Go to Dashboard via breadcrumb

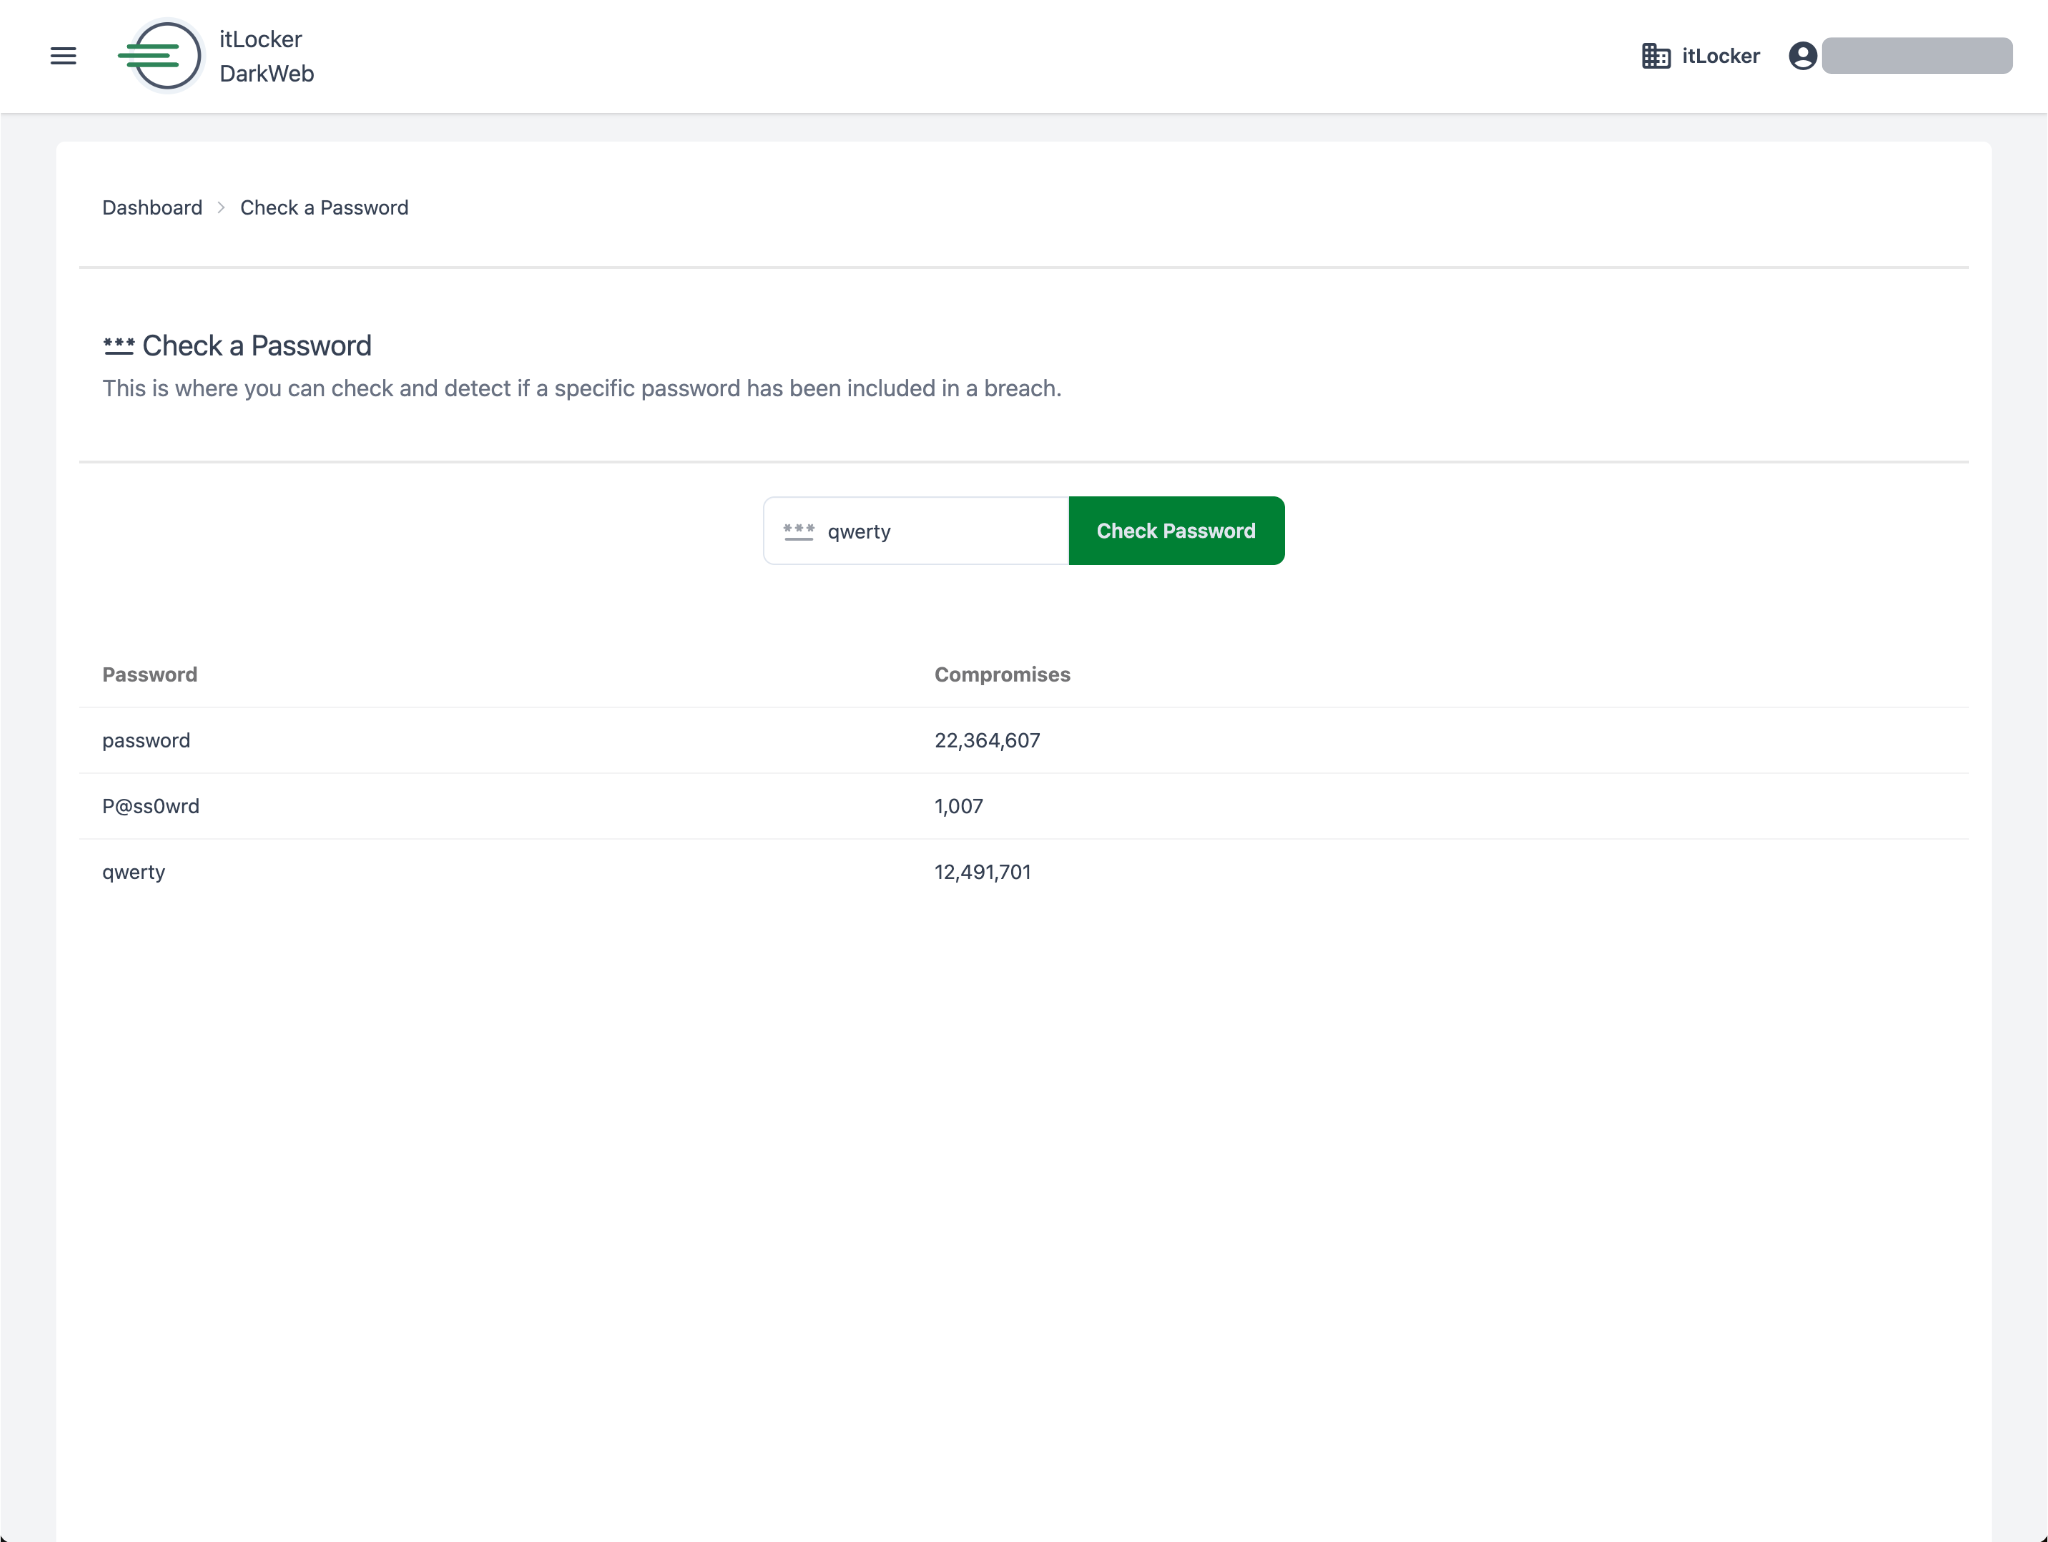[152, 208]
